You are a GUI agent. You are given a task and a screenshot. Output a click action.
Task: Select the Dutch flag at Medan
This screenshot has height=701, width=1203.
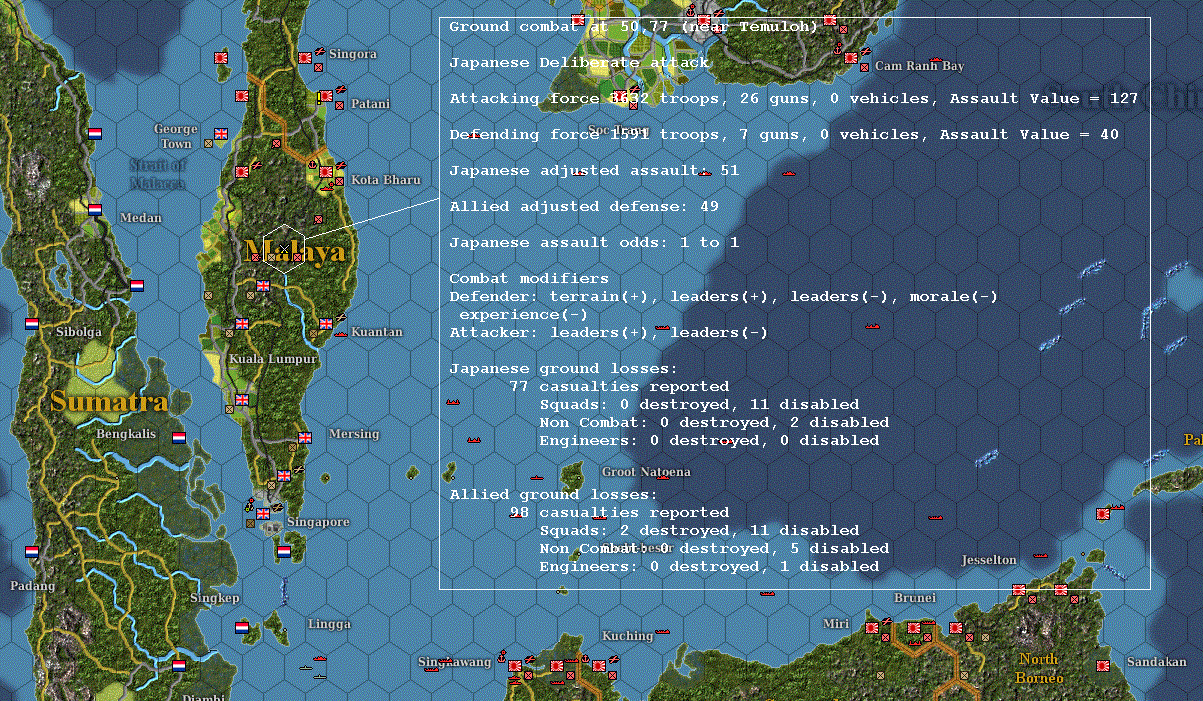[x=95, y=210]
